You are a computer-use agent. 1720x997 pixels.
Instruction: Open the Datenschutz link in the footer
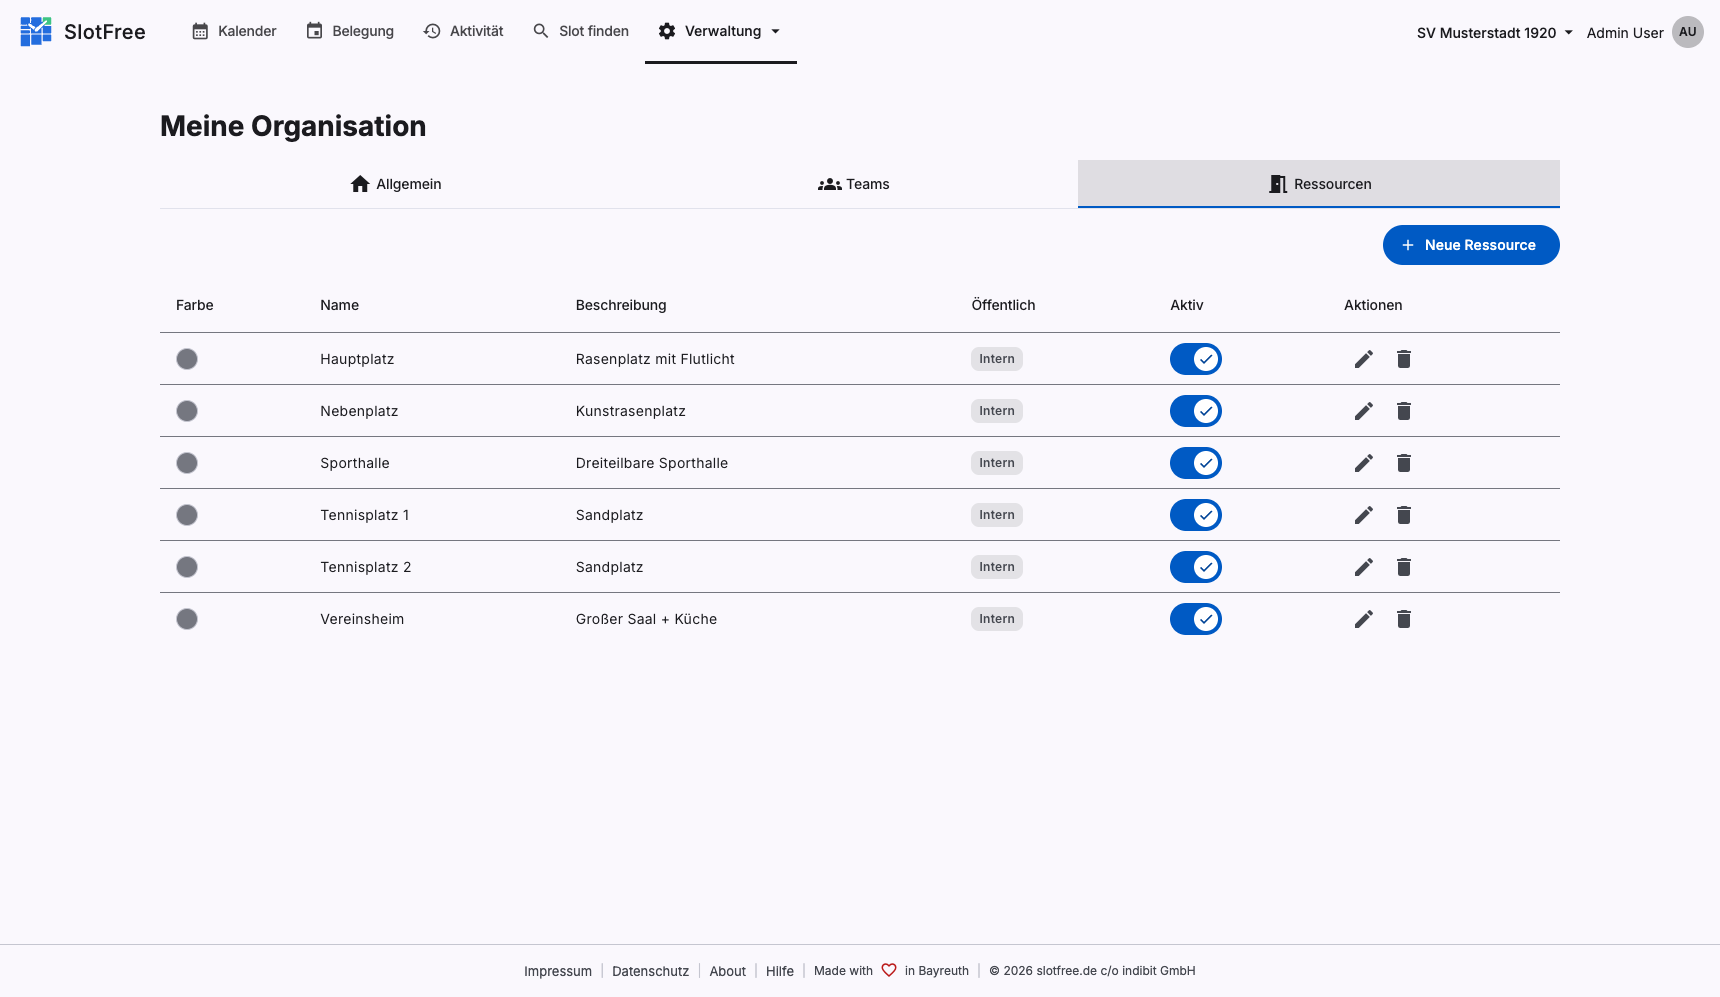pos(650,971)
